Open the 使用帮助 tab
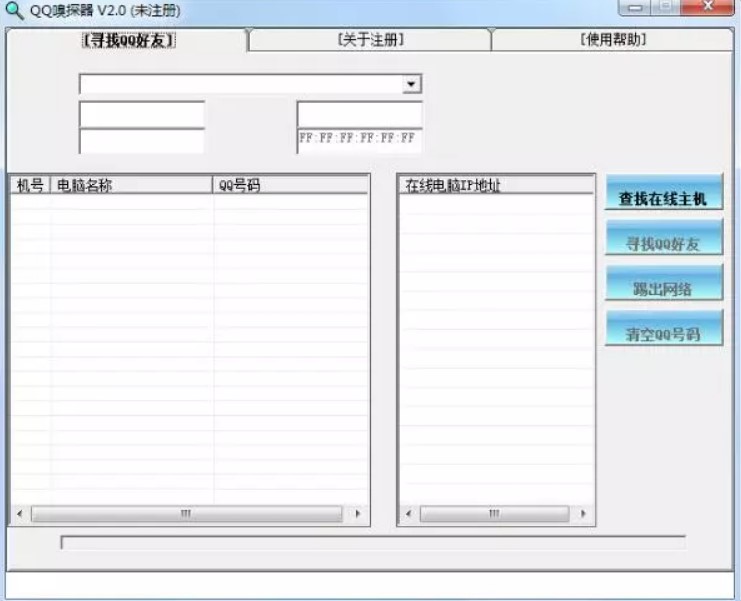This screenshot has height=601, width=741. 613,40
